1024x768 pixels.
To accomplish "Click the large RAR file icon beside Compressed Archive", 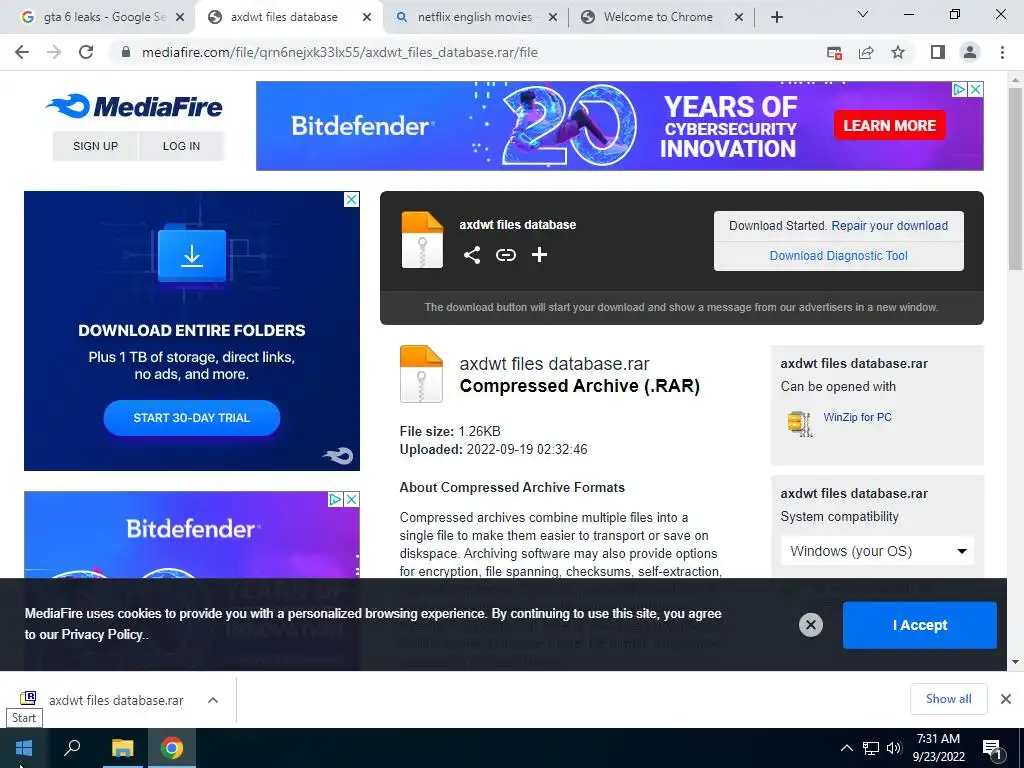I will tap(421, 374).
